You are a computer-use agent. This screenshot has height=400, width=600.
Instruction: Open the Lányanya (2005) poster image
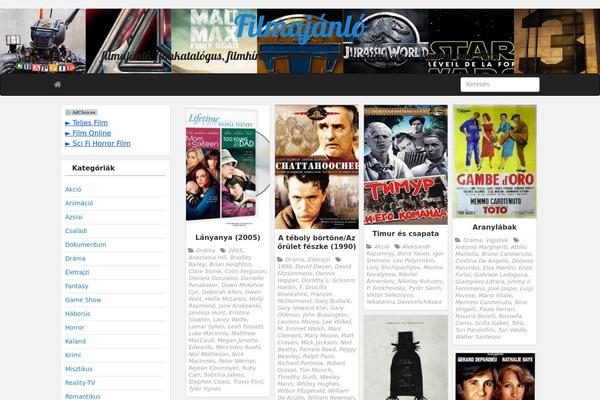click(228, 167)
